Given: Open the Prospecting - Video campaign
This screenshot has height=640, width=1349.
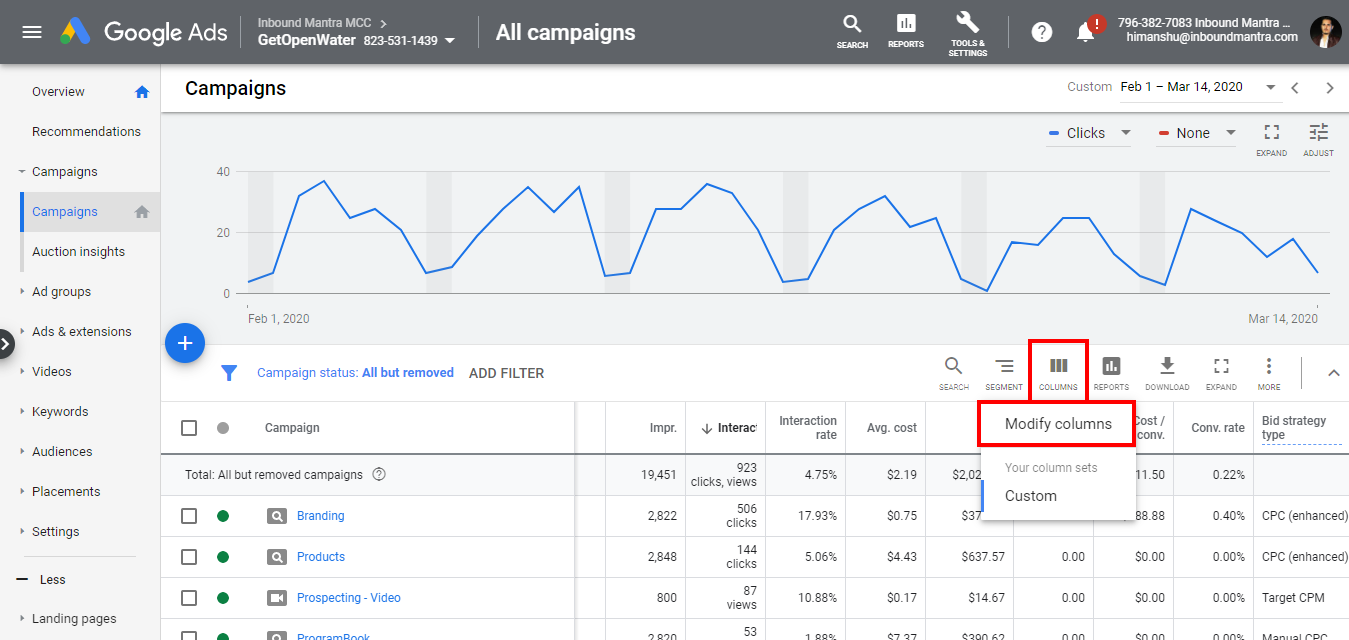Looking at the screenshot, I should point(349,598).
